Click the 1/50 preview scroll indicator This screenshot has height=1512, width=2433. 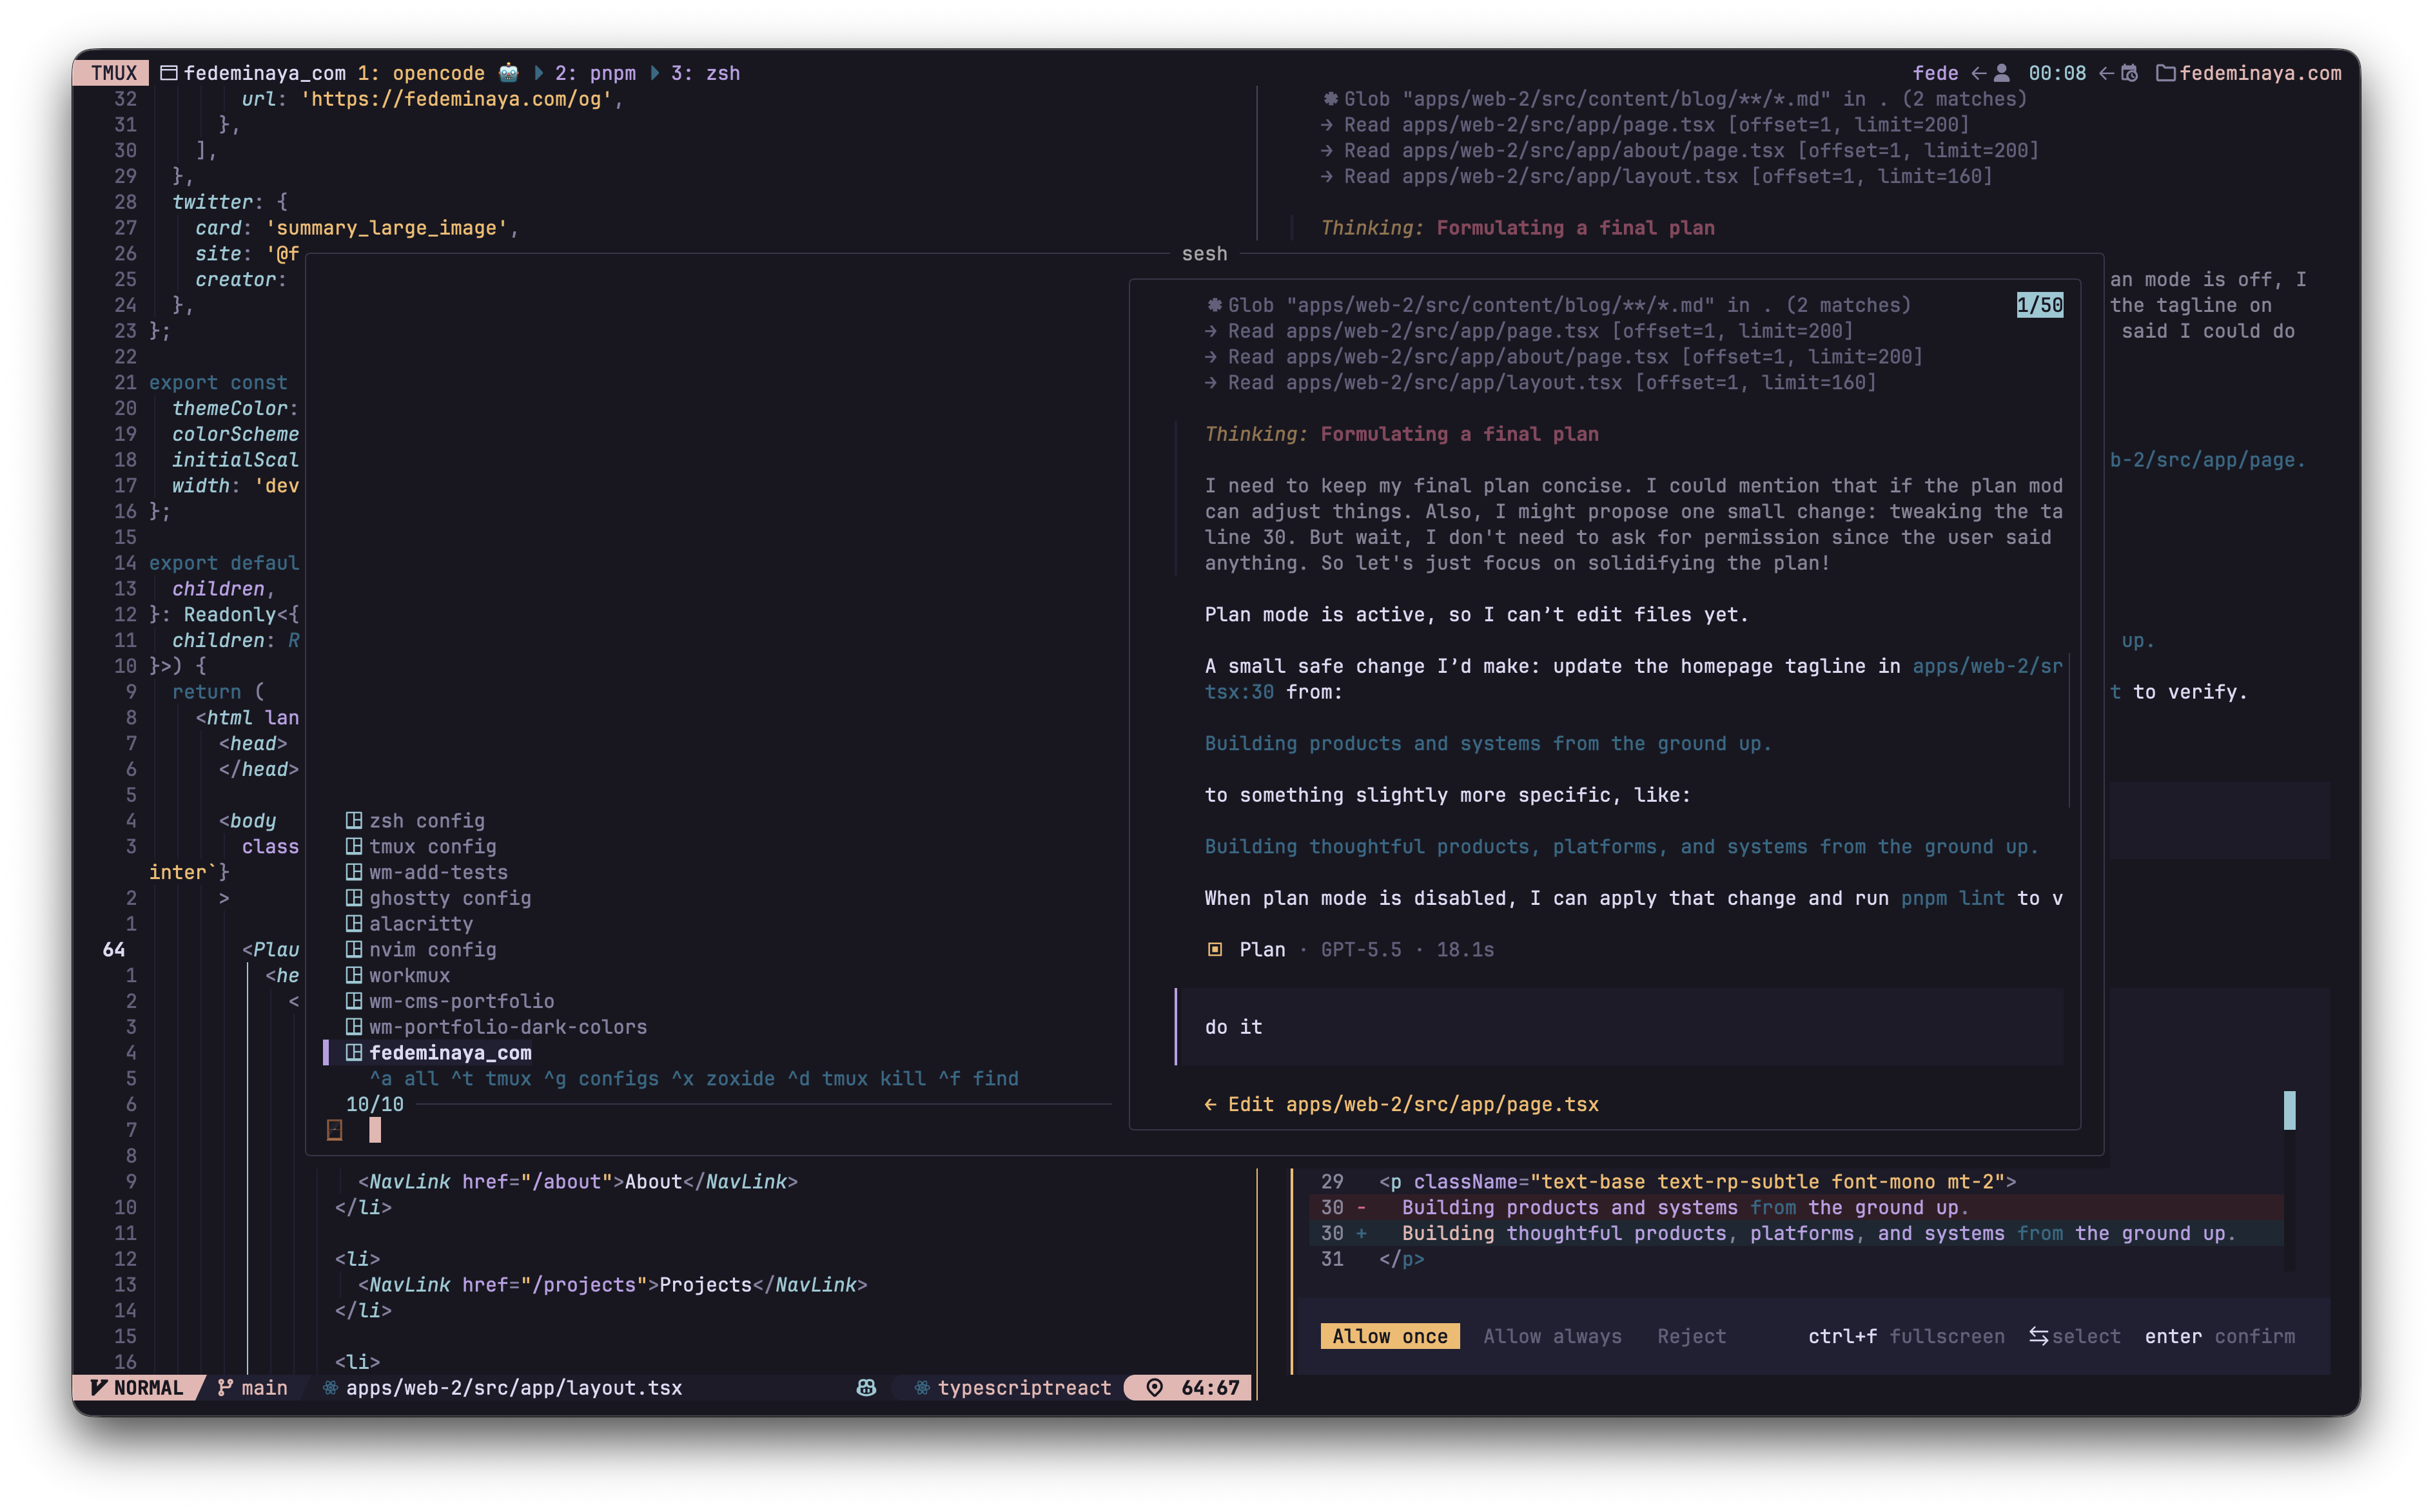[x=2040, y=305]
